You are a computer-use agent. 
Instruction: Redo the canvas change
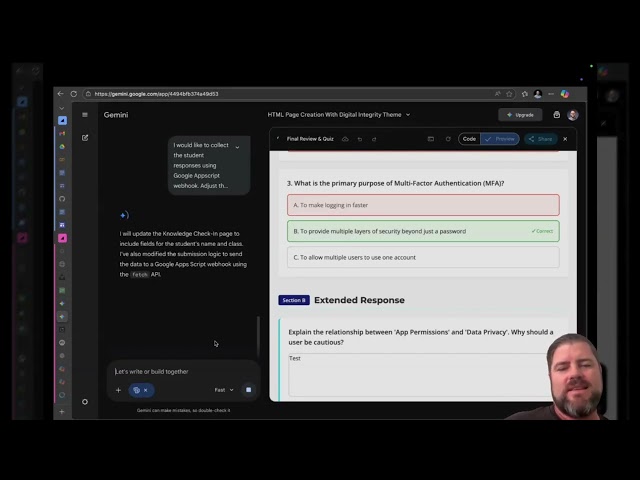(374, 139)
